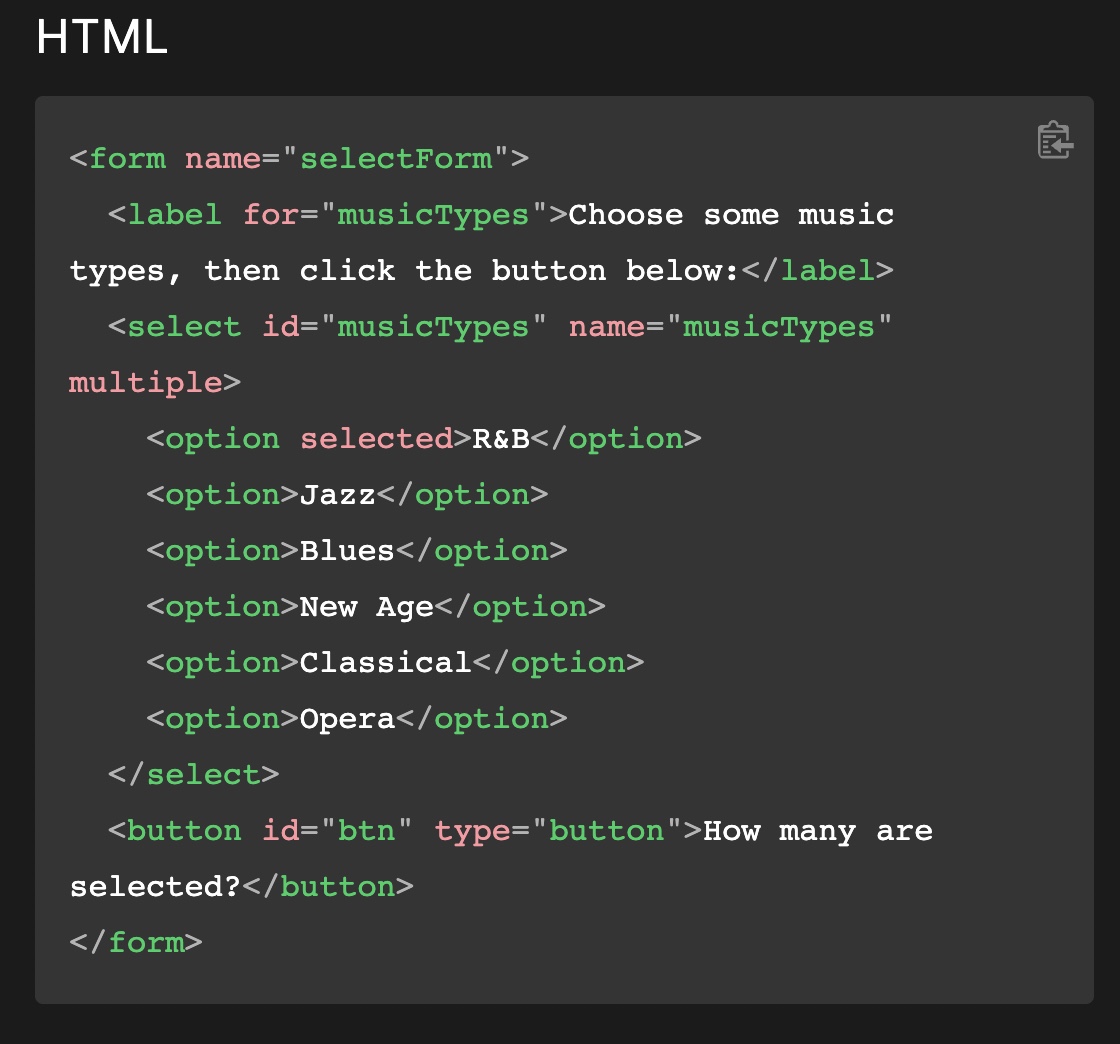Click the "selected" attribute on R&B option
Viewport: 1120px width, 1044px height.
click(376, 439)
